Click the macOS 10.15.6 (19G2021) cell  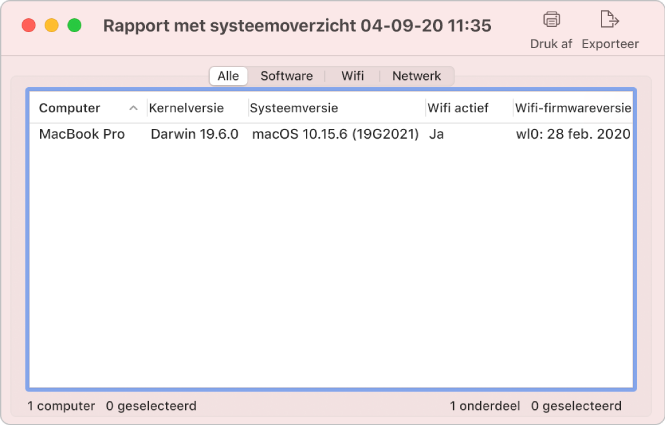click(335, 134)
